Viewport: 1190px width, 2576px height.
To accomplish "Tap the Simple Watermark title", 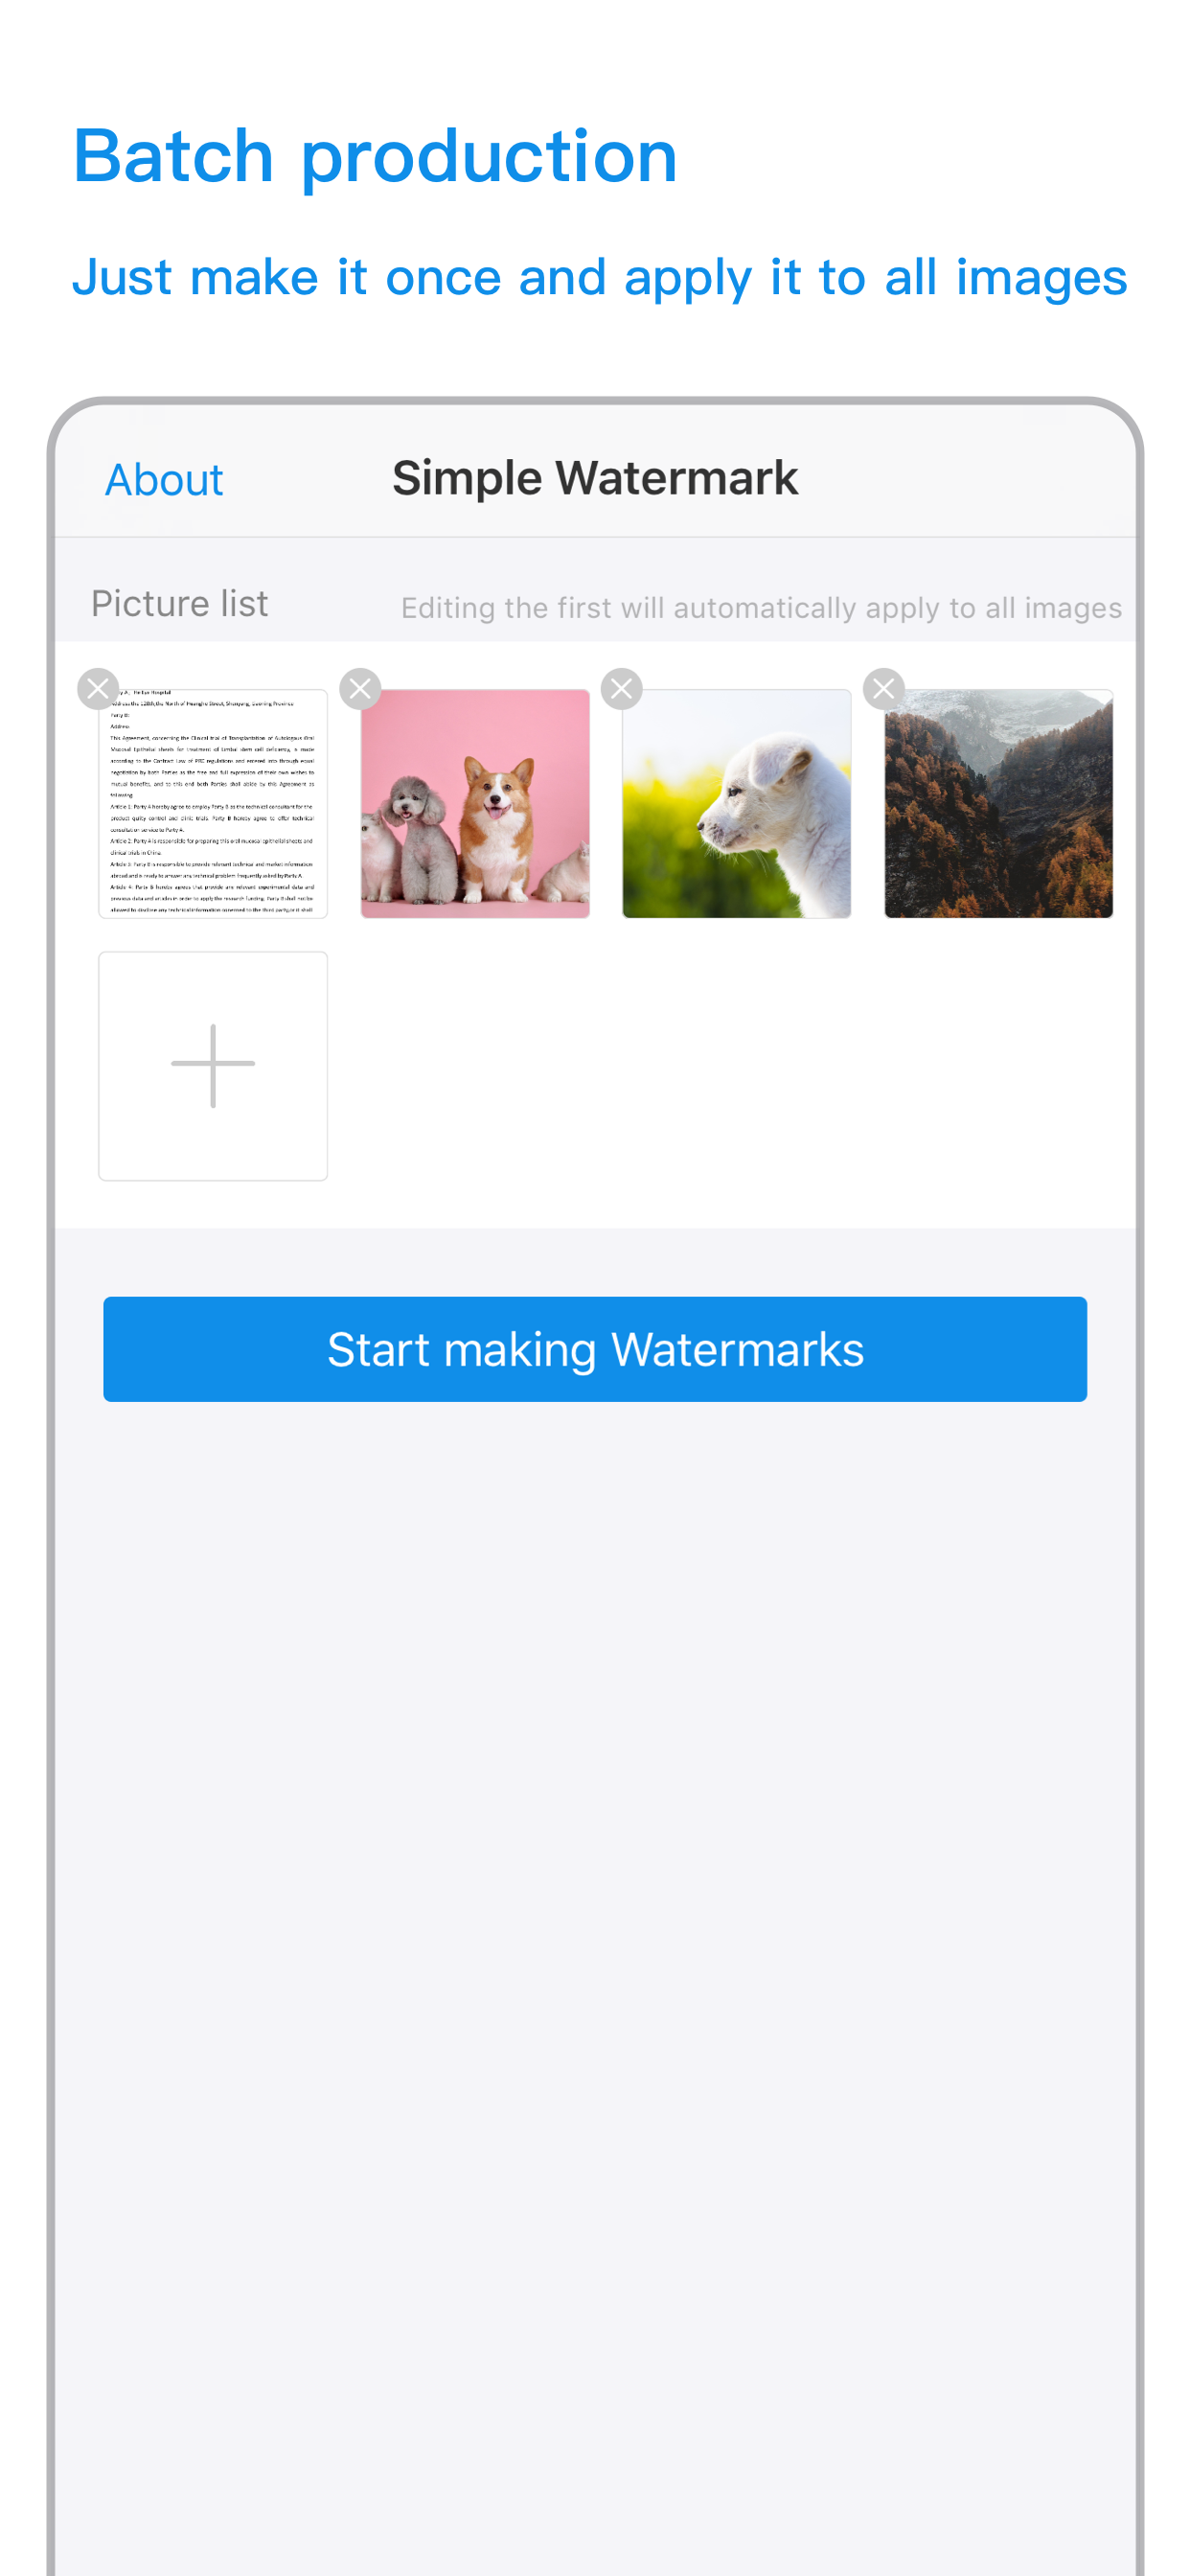I will [595, 478].
